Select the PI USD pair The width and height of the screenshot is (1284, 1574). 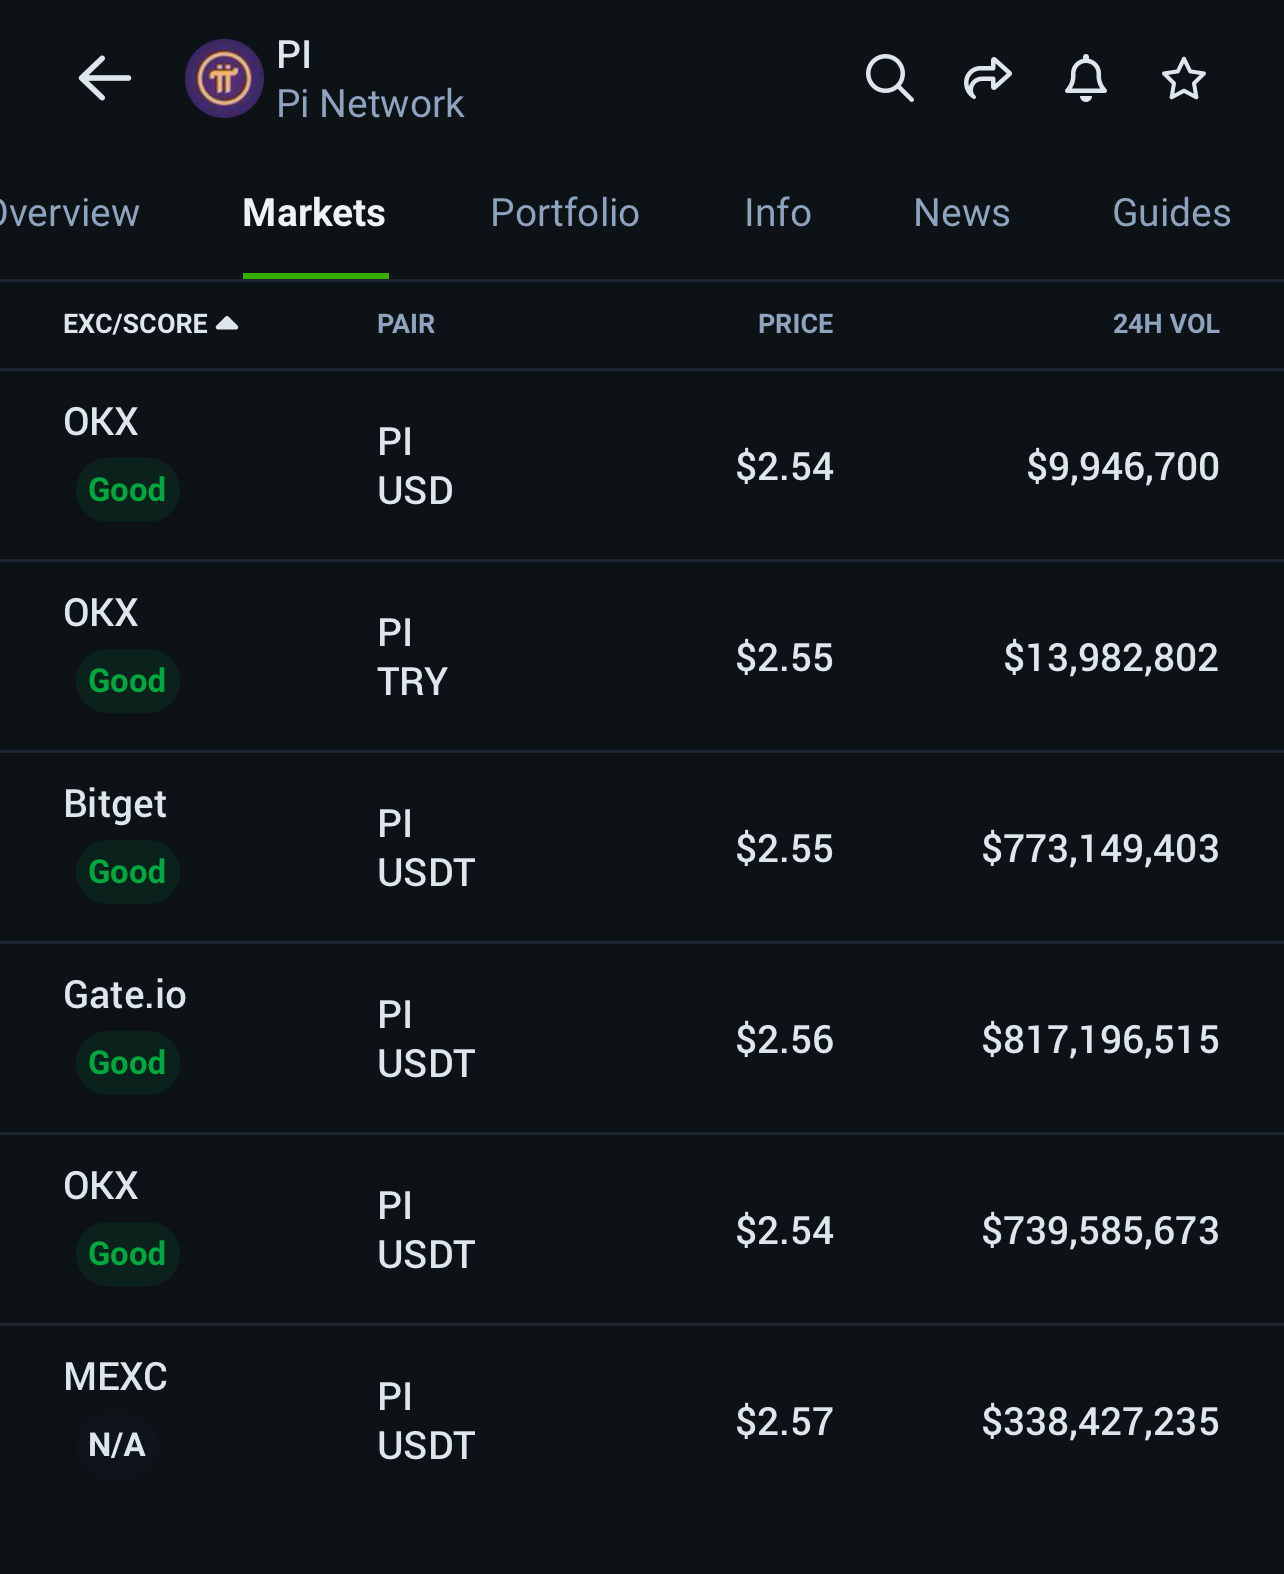pyautogui.click(x=415, y=466)
